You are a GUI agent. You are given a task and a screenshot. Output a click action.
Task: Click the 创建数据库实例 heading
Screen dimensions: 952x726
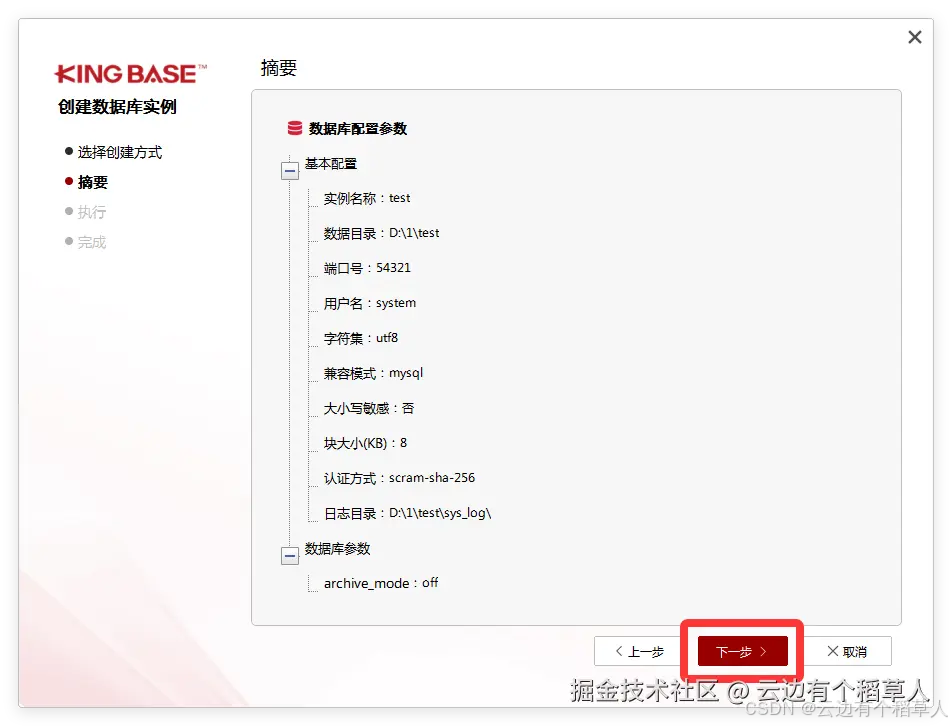pos(117,107)
